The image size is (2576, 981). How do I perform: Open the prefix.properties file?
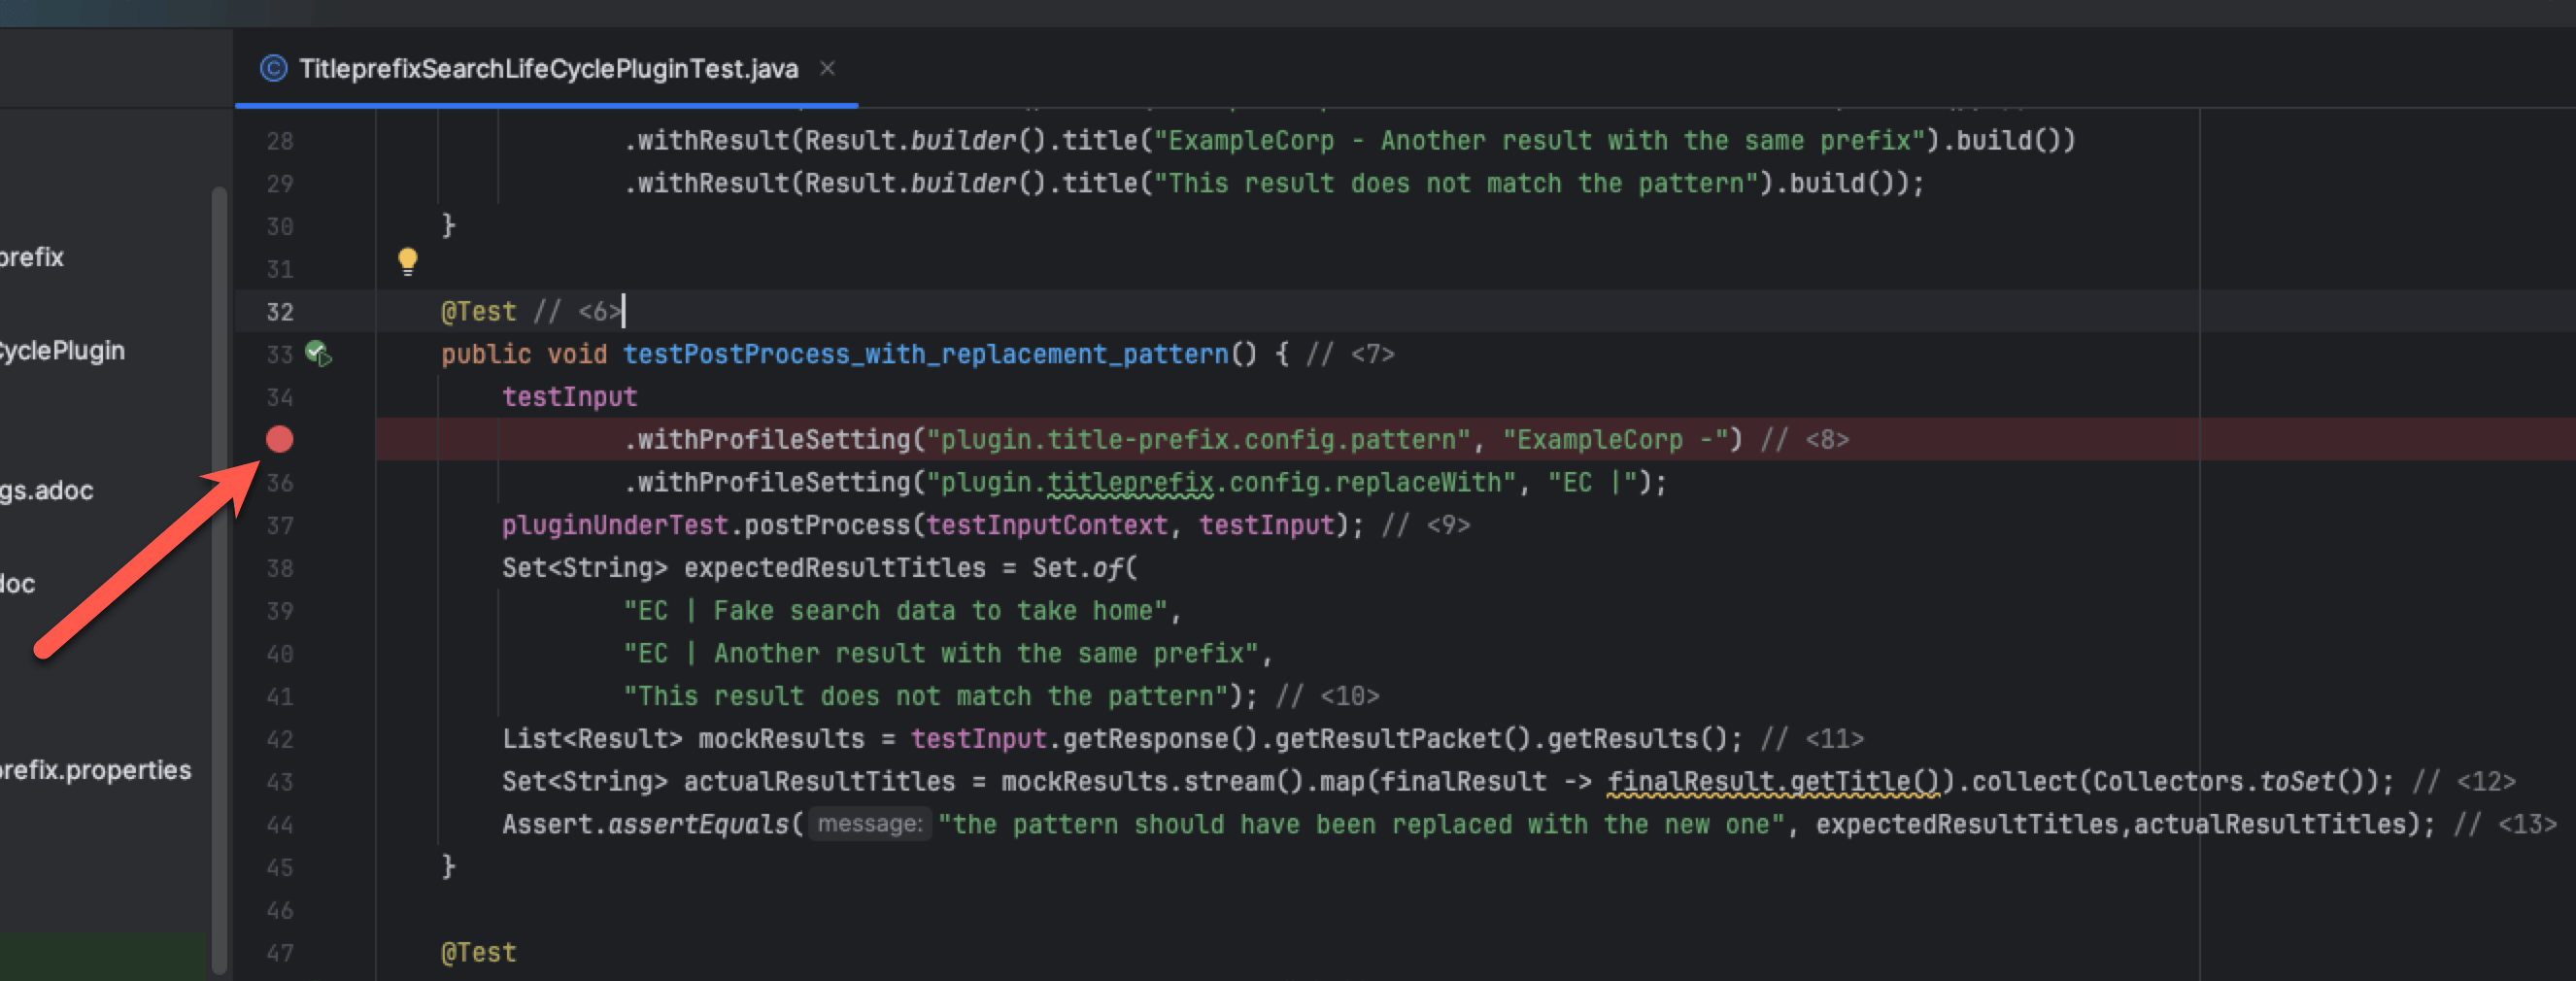[95, 770]
